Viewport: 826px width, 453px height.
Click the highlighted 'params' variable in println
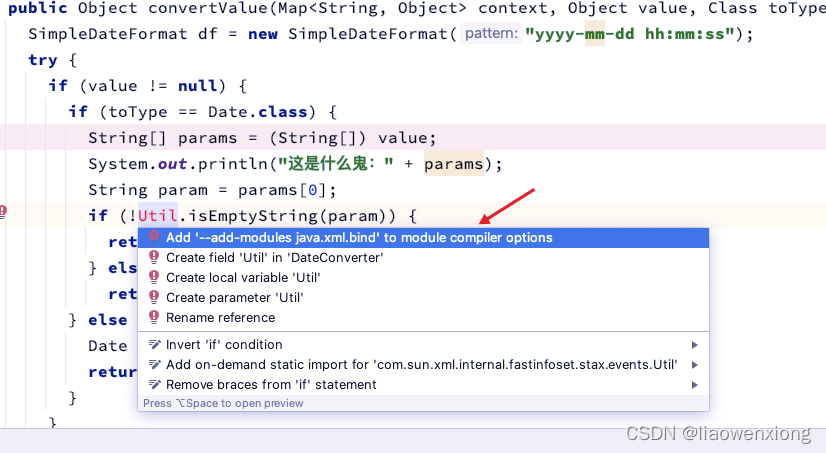point(454,164)
